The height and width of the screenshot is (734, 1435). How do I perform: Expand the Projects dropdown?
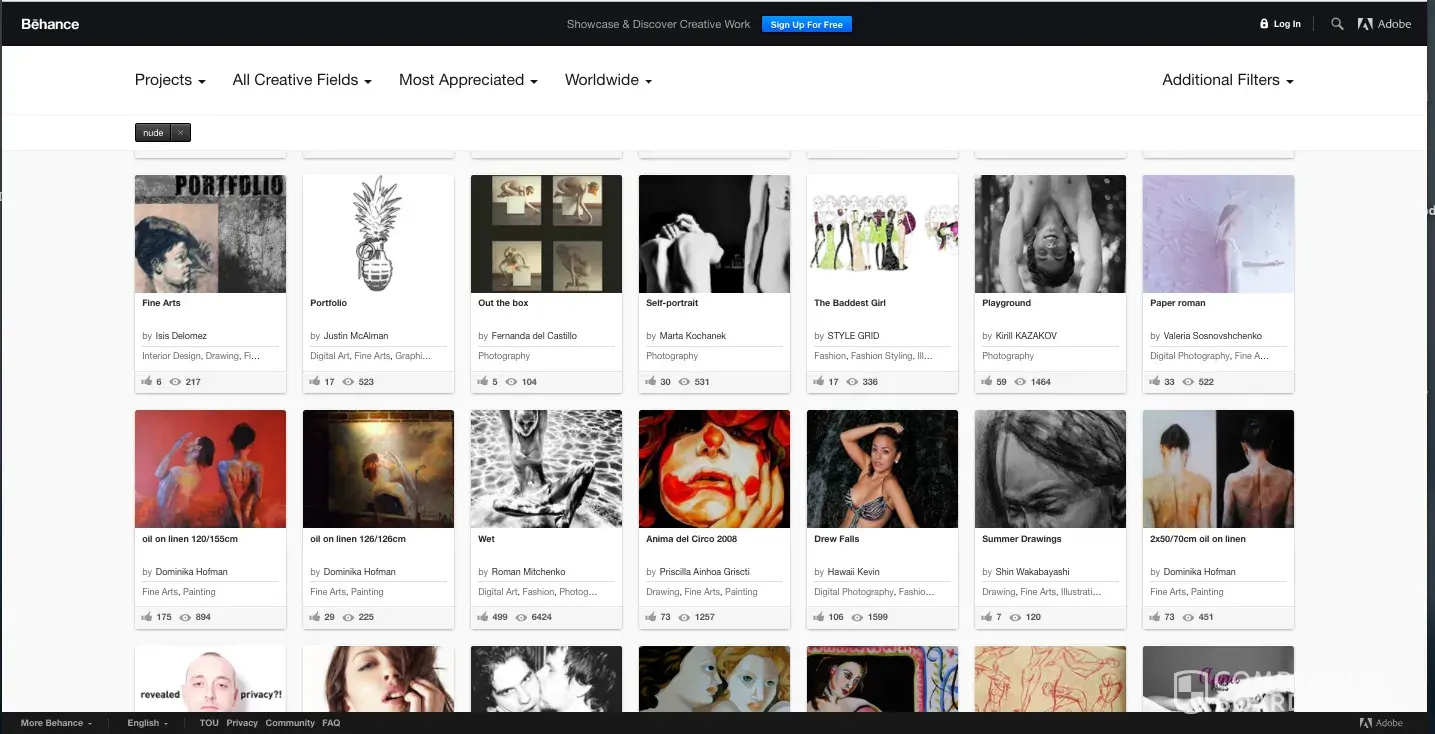(170, 80)
